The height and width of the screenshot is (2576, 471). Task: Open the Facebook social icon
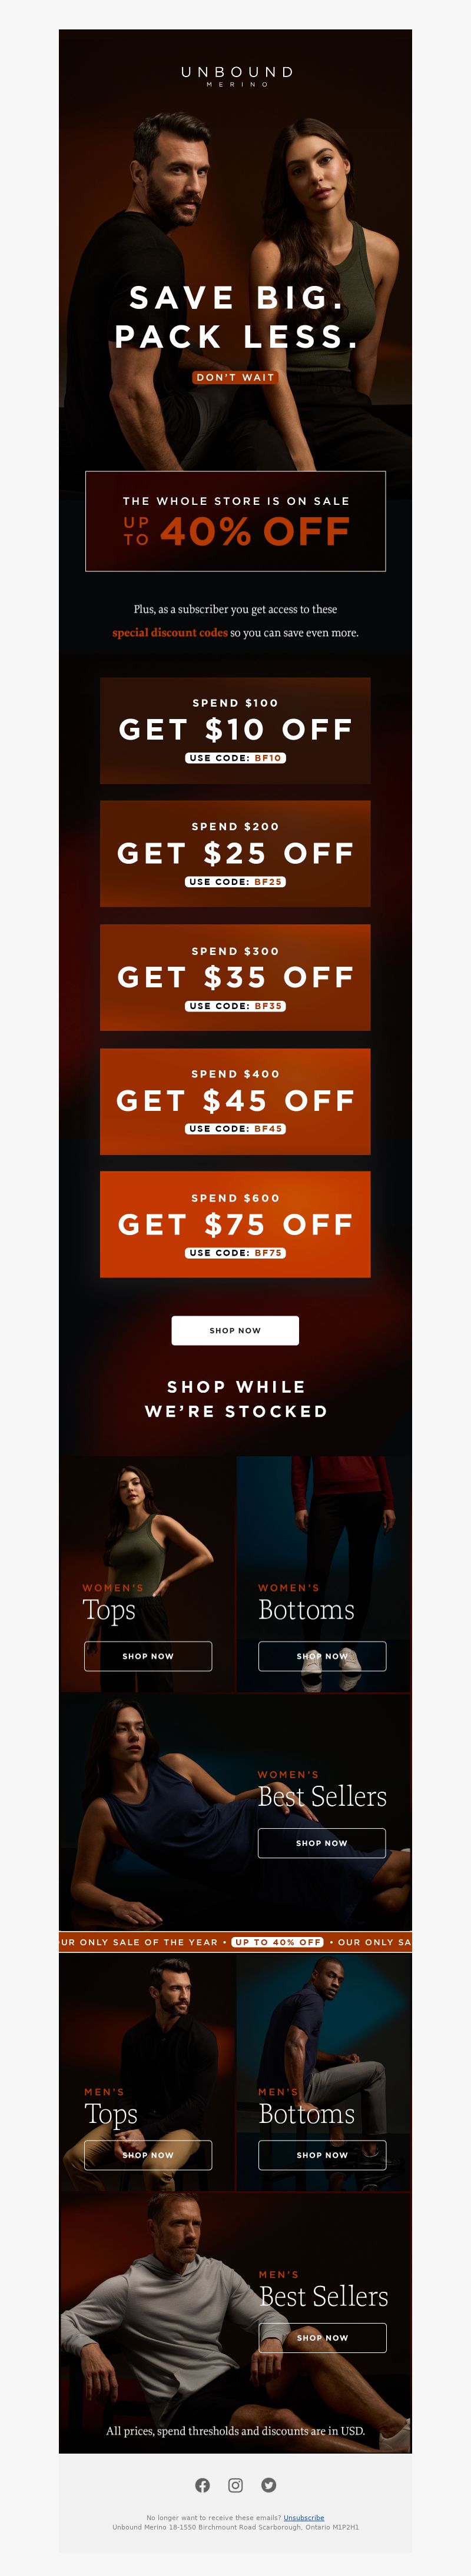[202, 2485]
